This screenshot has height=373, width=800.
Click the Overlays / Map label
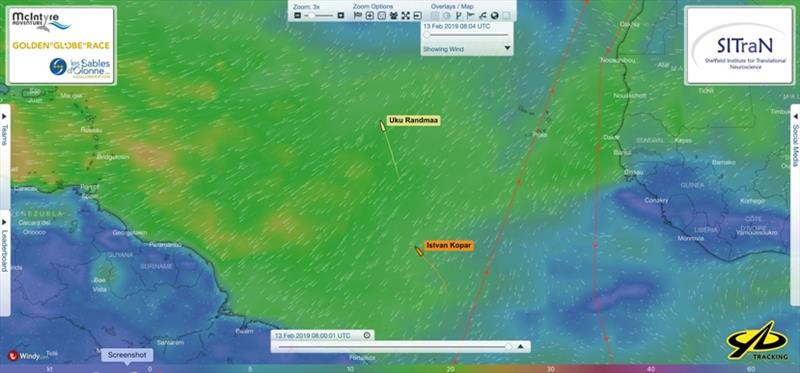tap(452, 7)
